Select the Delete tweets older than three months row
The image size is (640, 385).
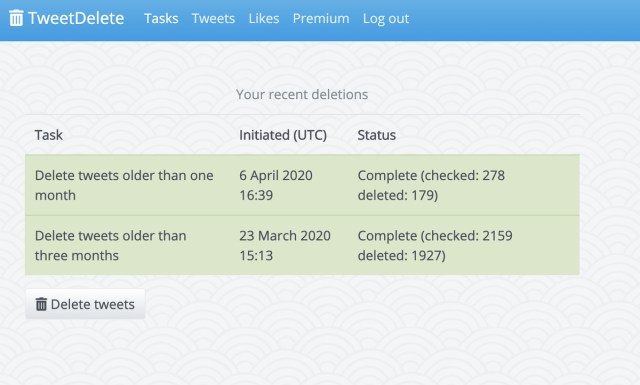(302, 245)
